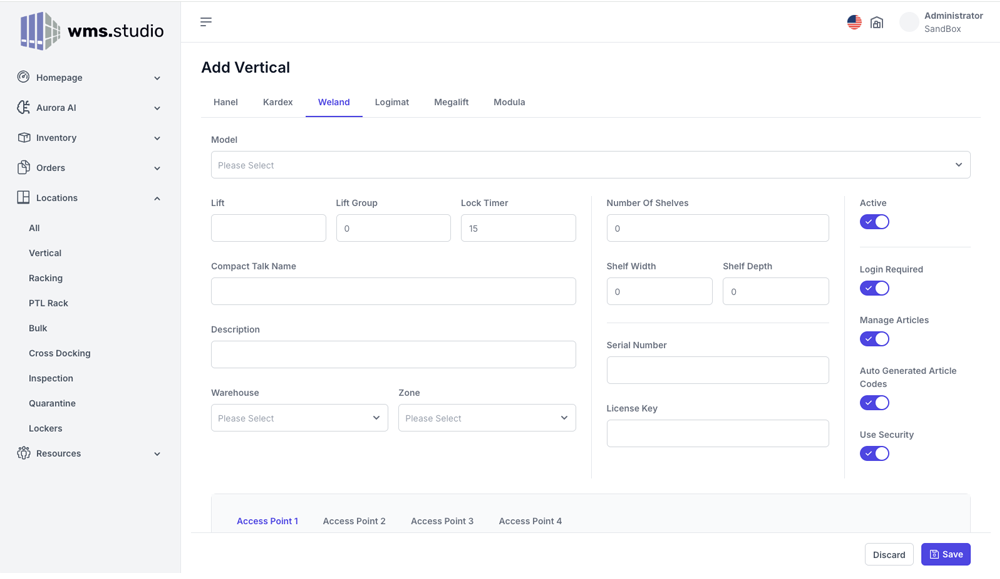The image size is (1000, 579).
Task: Click the Serial Number input field
Action: pyautogui.click(x=717, y=370)
